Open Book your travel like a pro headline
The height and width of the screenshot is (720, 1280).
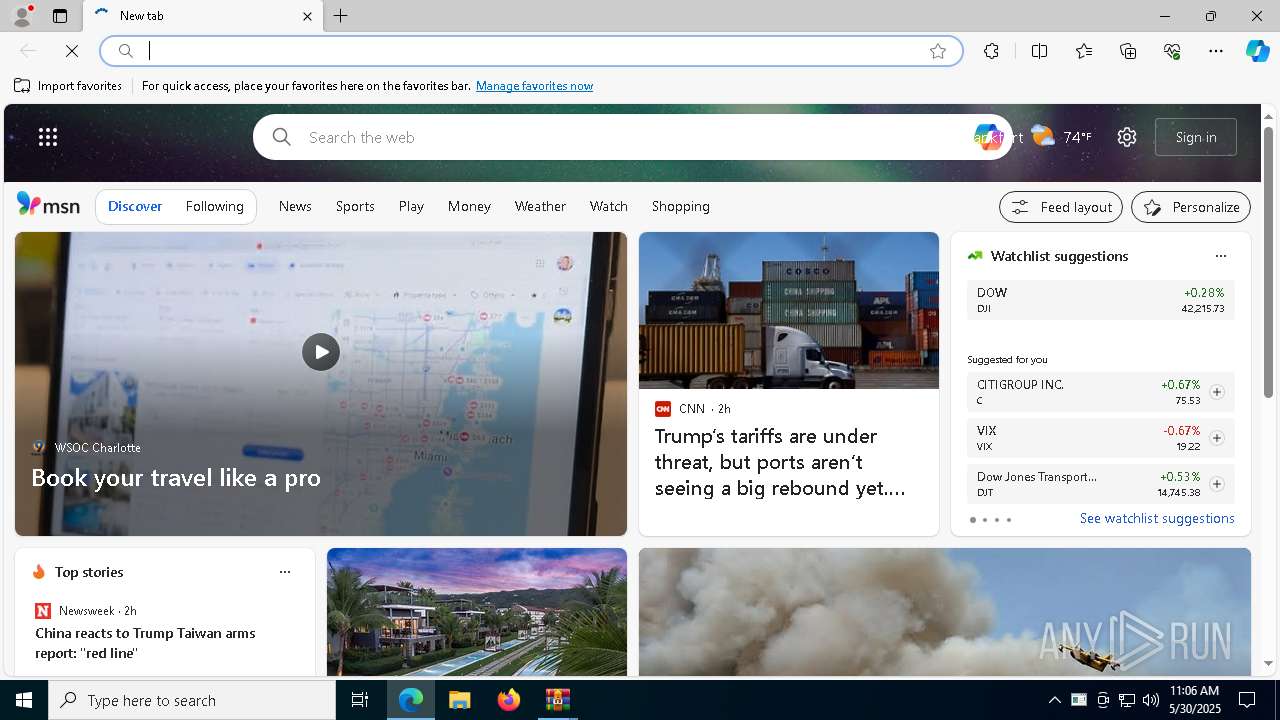point(176,478)
